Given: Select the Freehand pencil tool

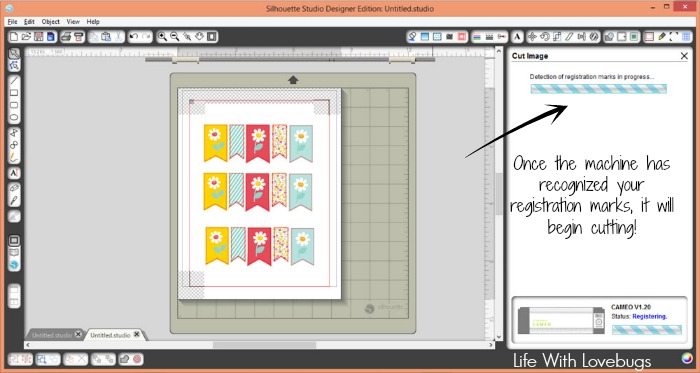Looking at the screenshot, I should tap(14, 157).
